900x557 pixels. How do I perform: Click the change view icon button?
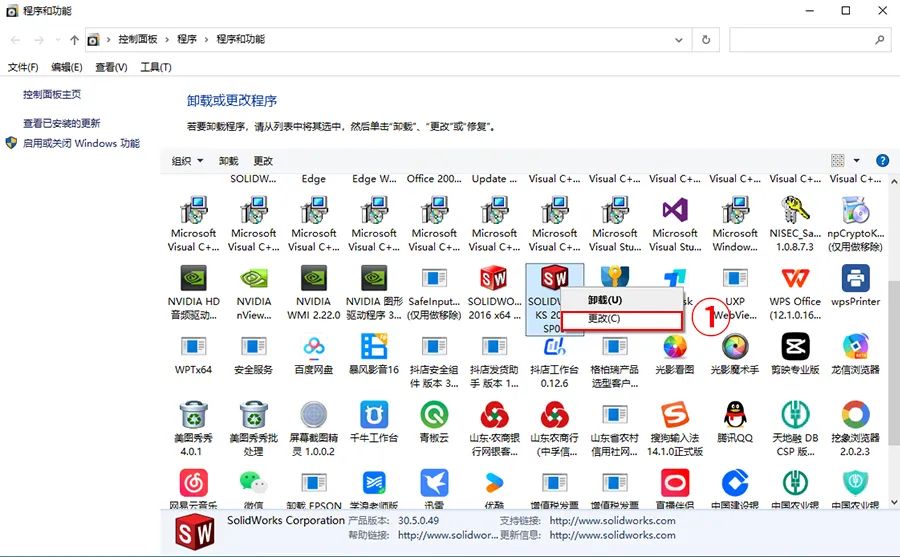click(838, 161)
